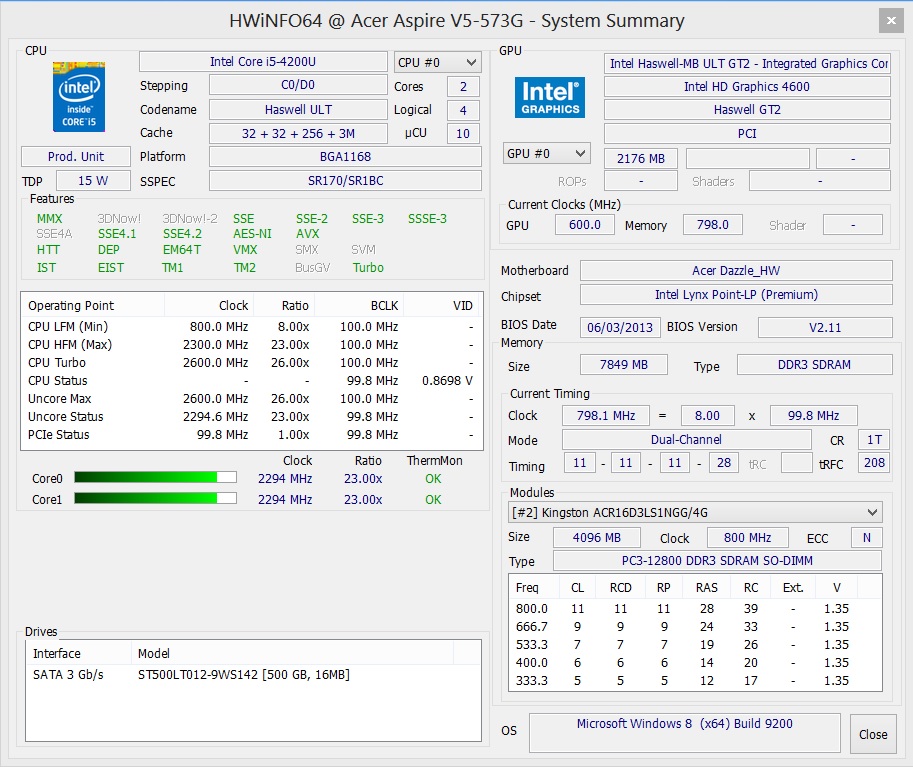The image size is (913, 767).
Task: Click the Intel HD Graphics 4600 field
Action: [x=747, y=86]
